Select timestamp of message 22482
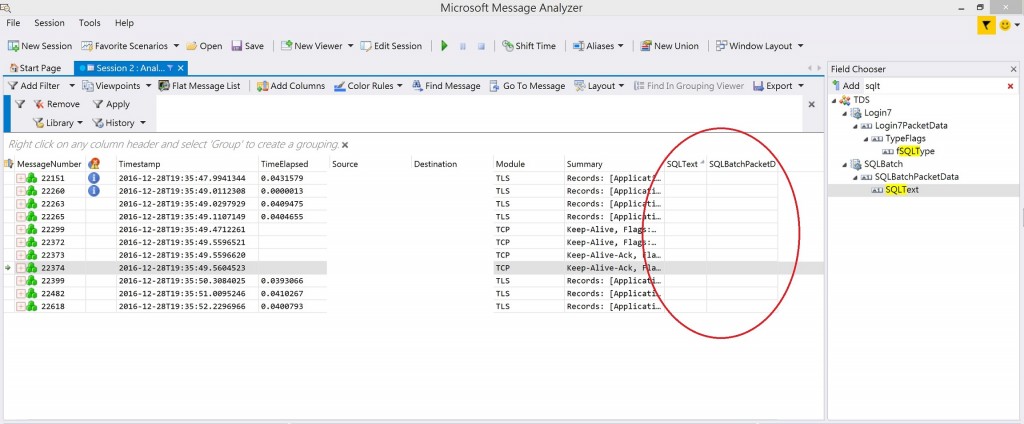1024x424 pixels. click(x=182, y=293)
